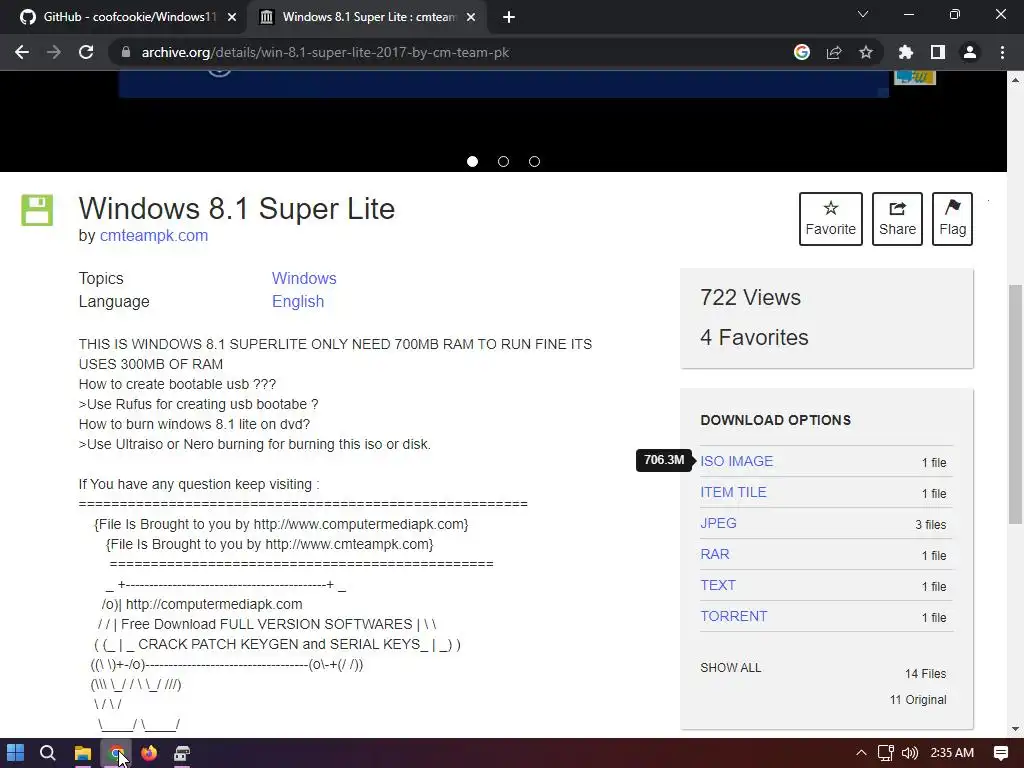Open the English language link
The image size is (1024, 768).
click(298, 302)
